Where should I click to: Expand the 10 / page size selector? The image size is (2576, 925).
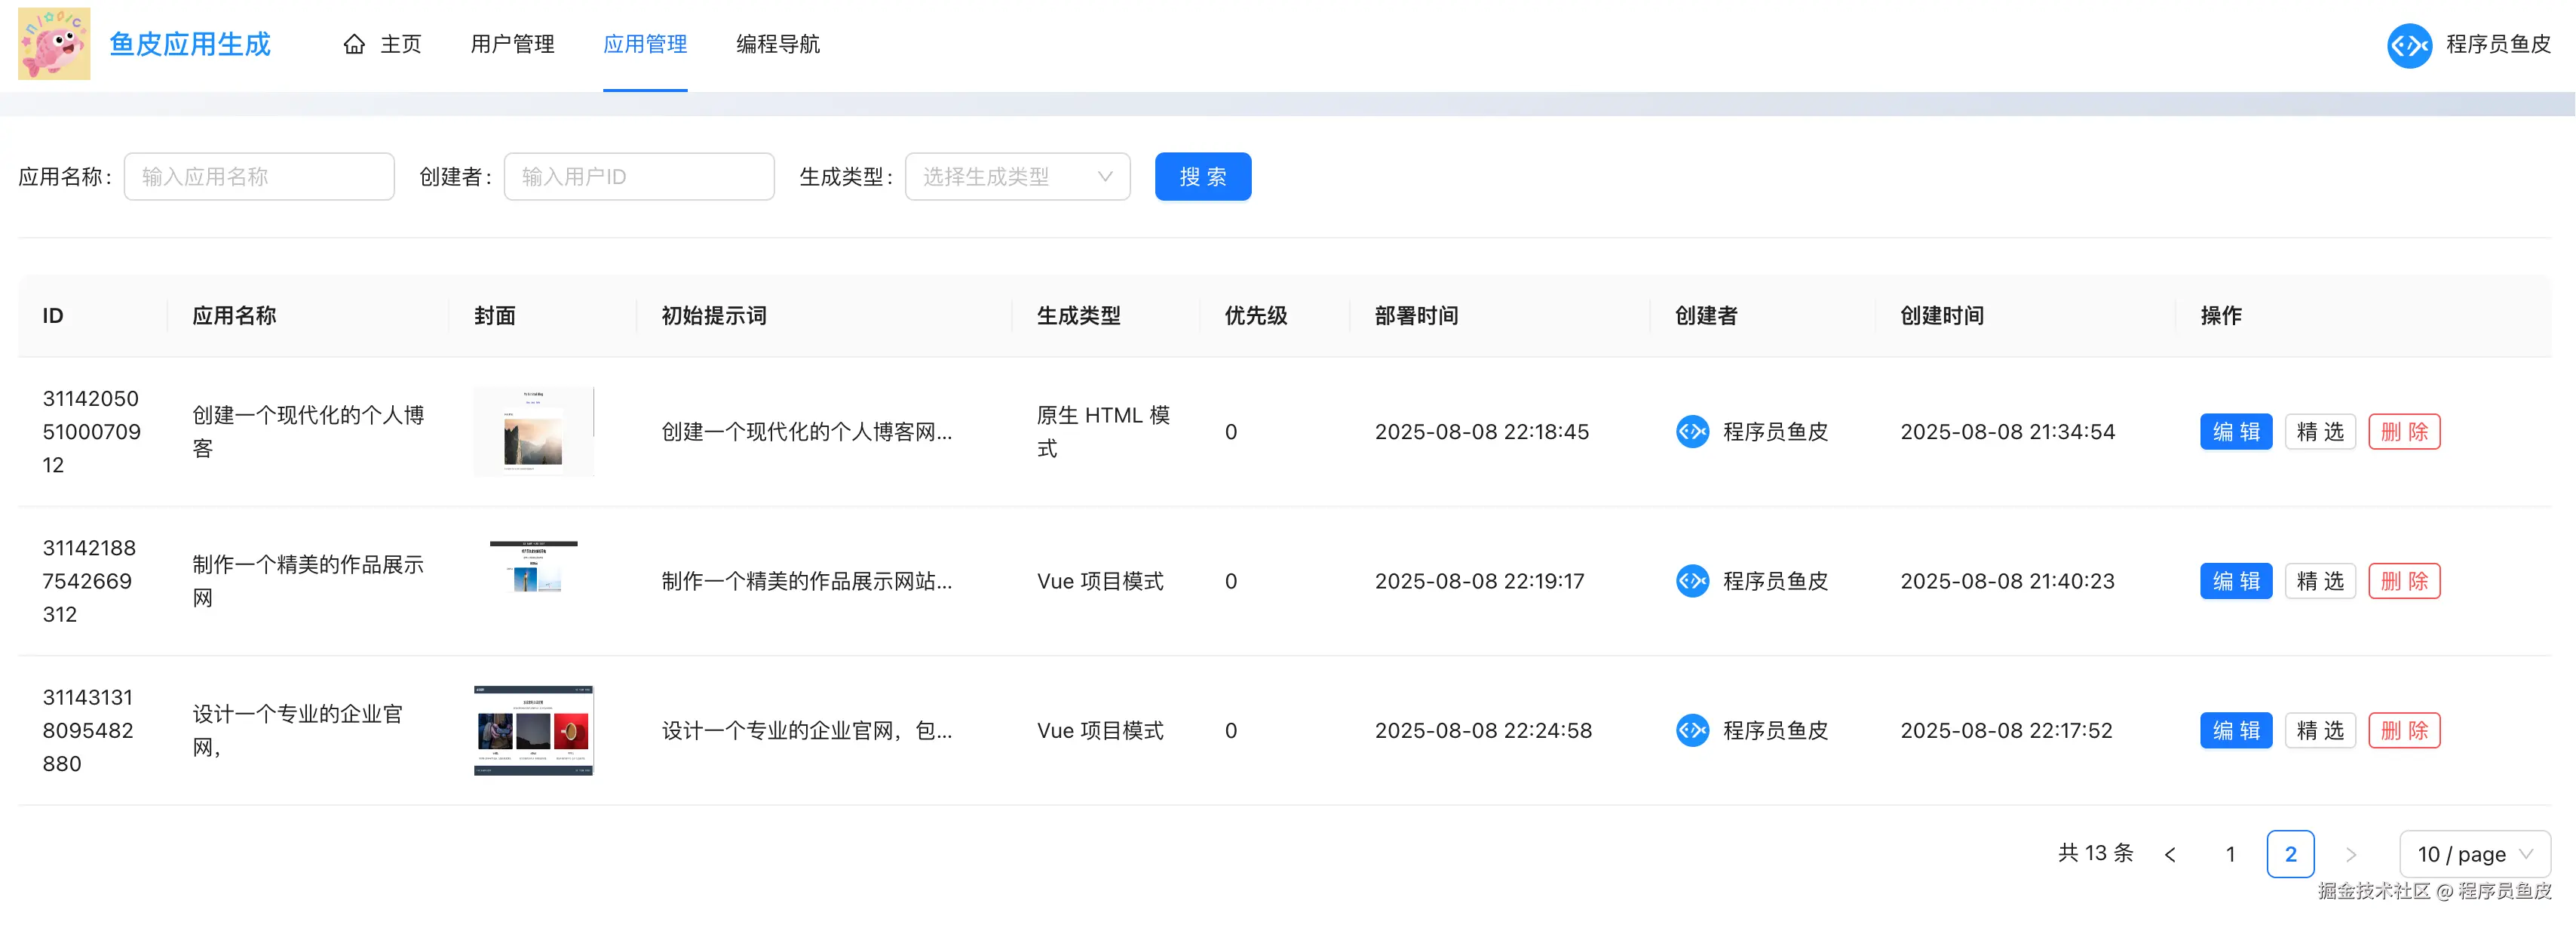(2474, 854)
